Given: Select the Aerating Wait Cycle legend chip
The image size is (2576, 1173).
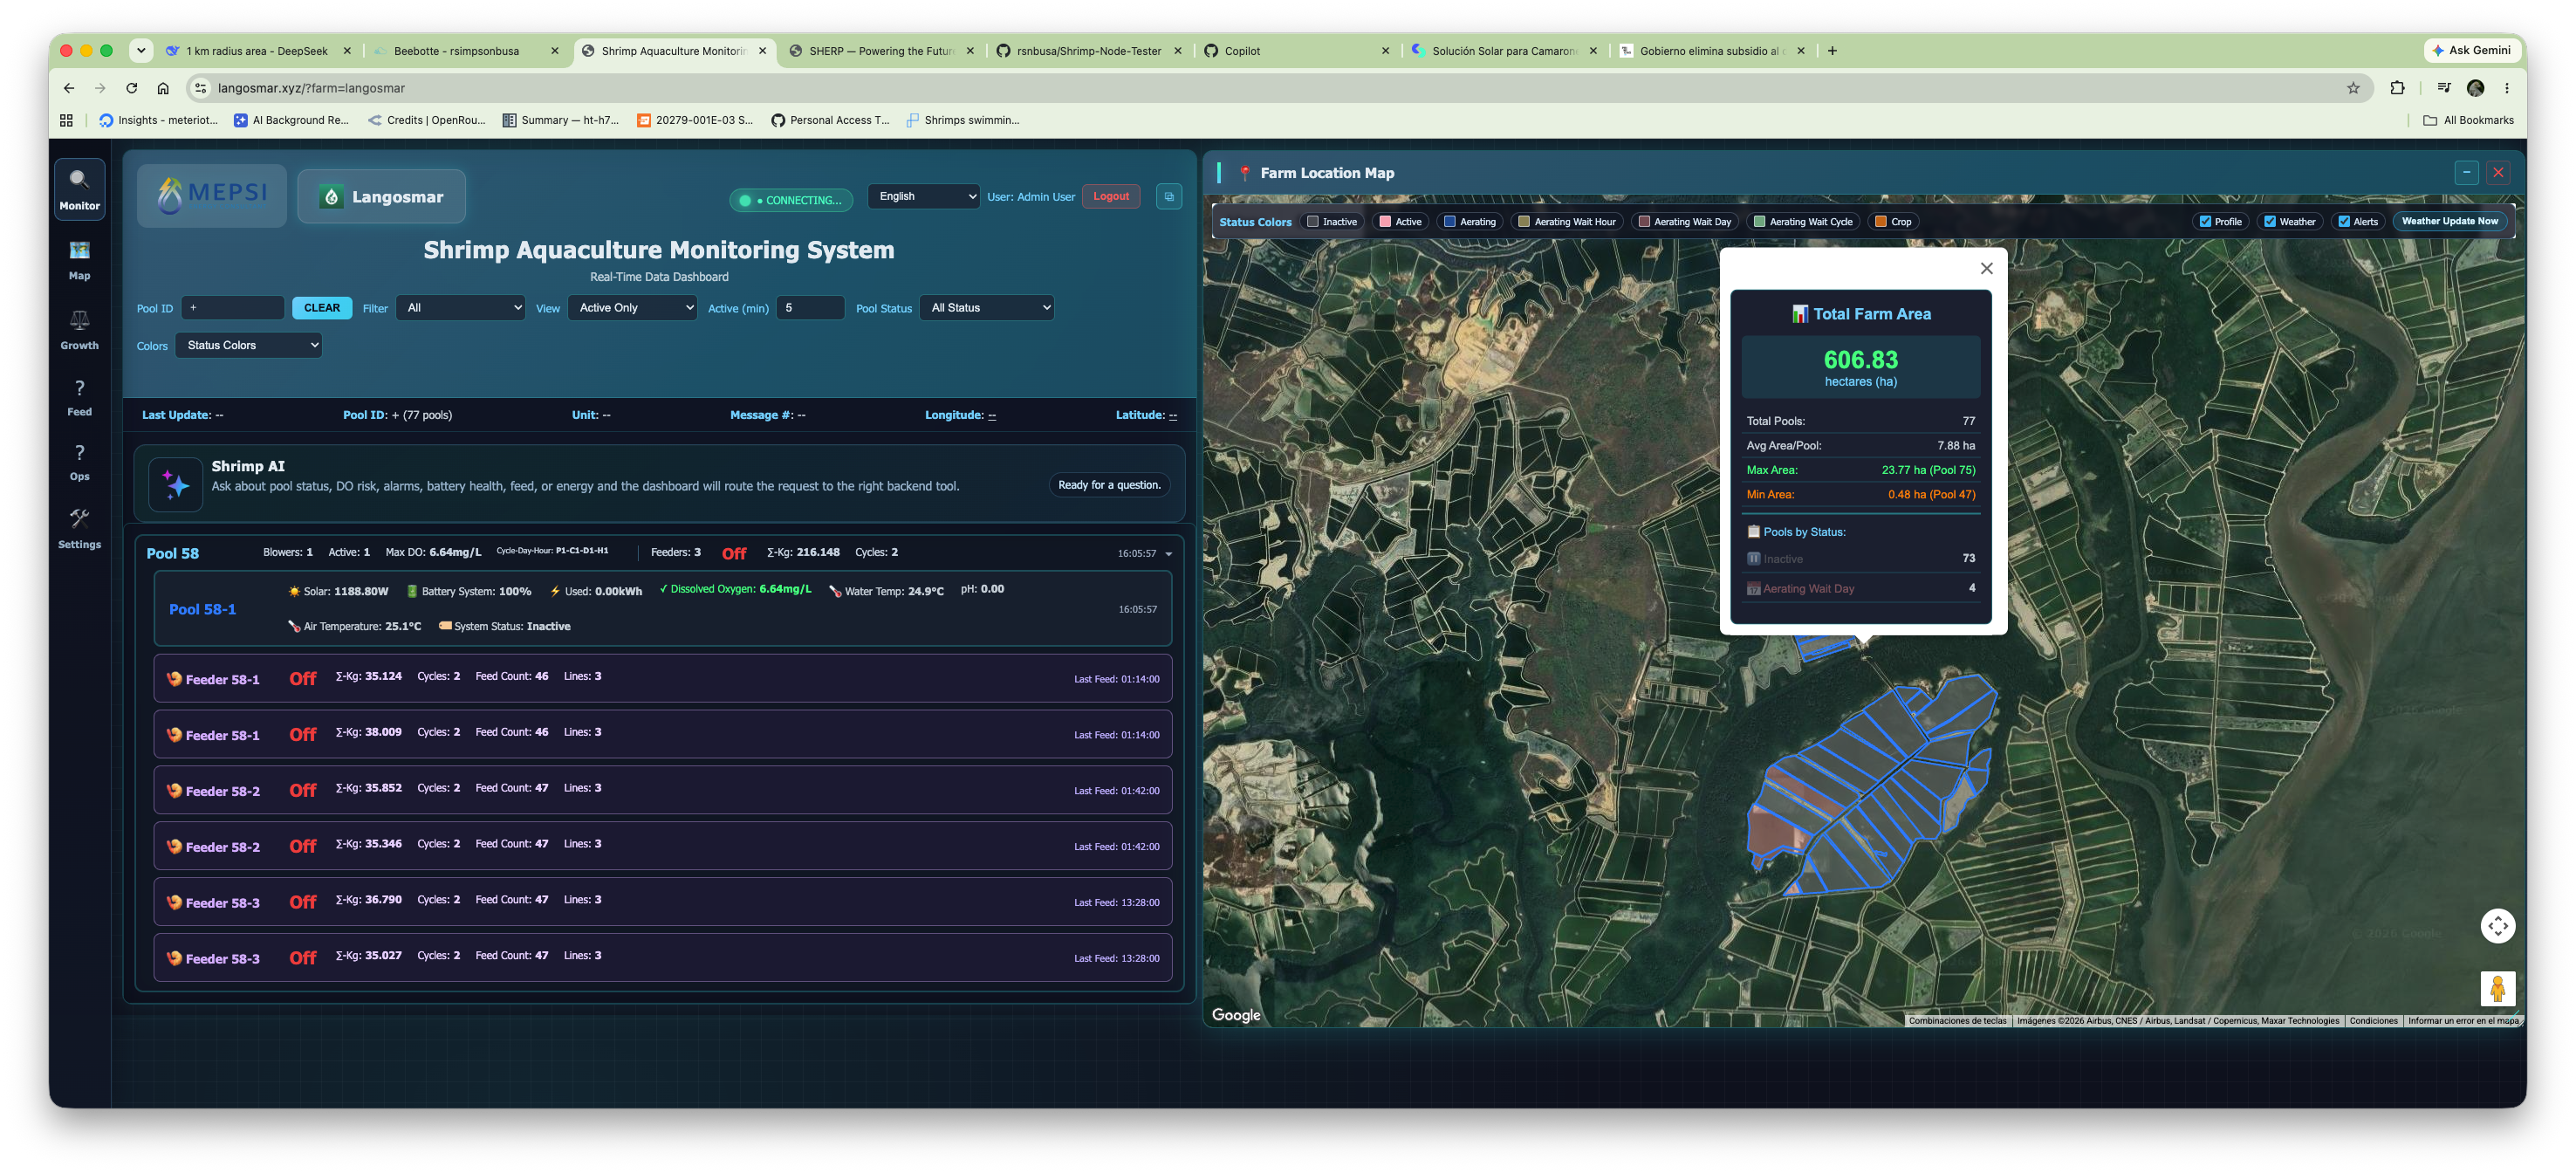Looking at the screenshot, I should coord(1803,222).
